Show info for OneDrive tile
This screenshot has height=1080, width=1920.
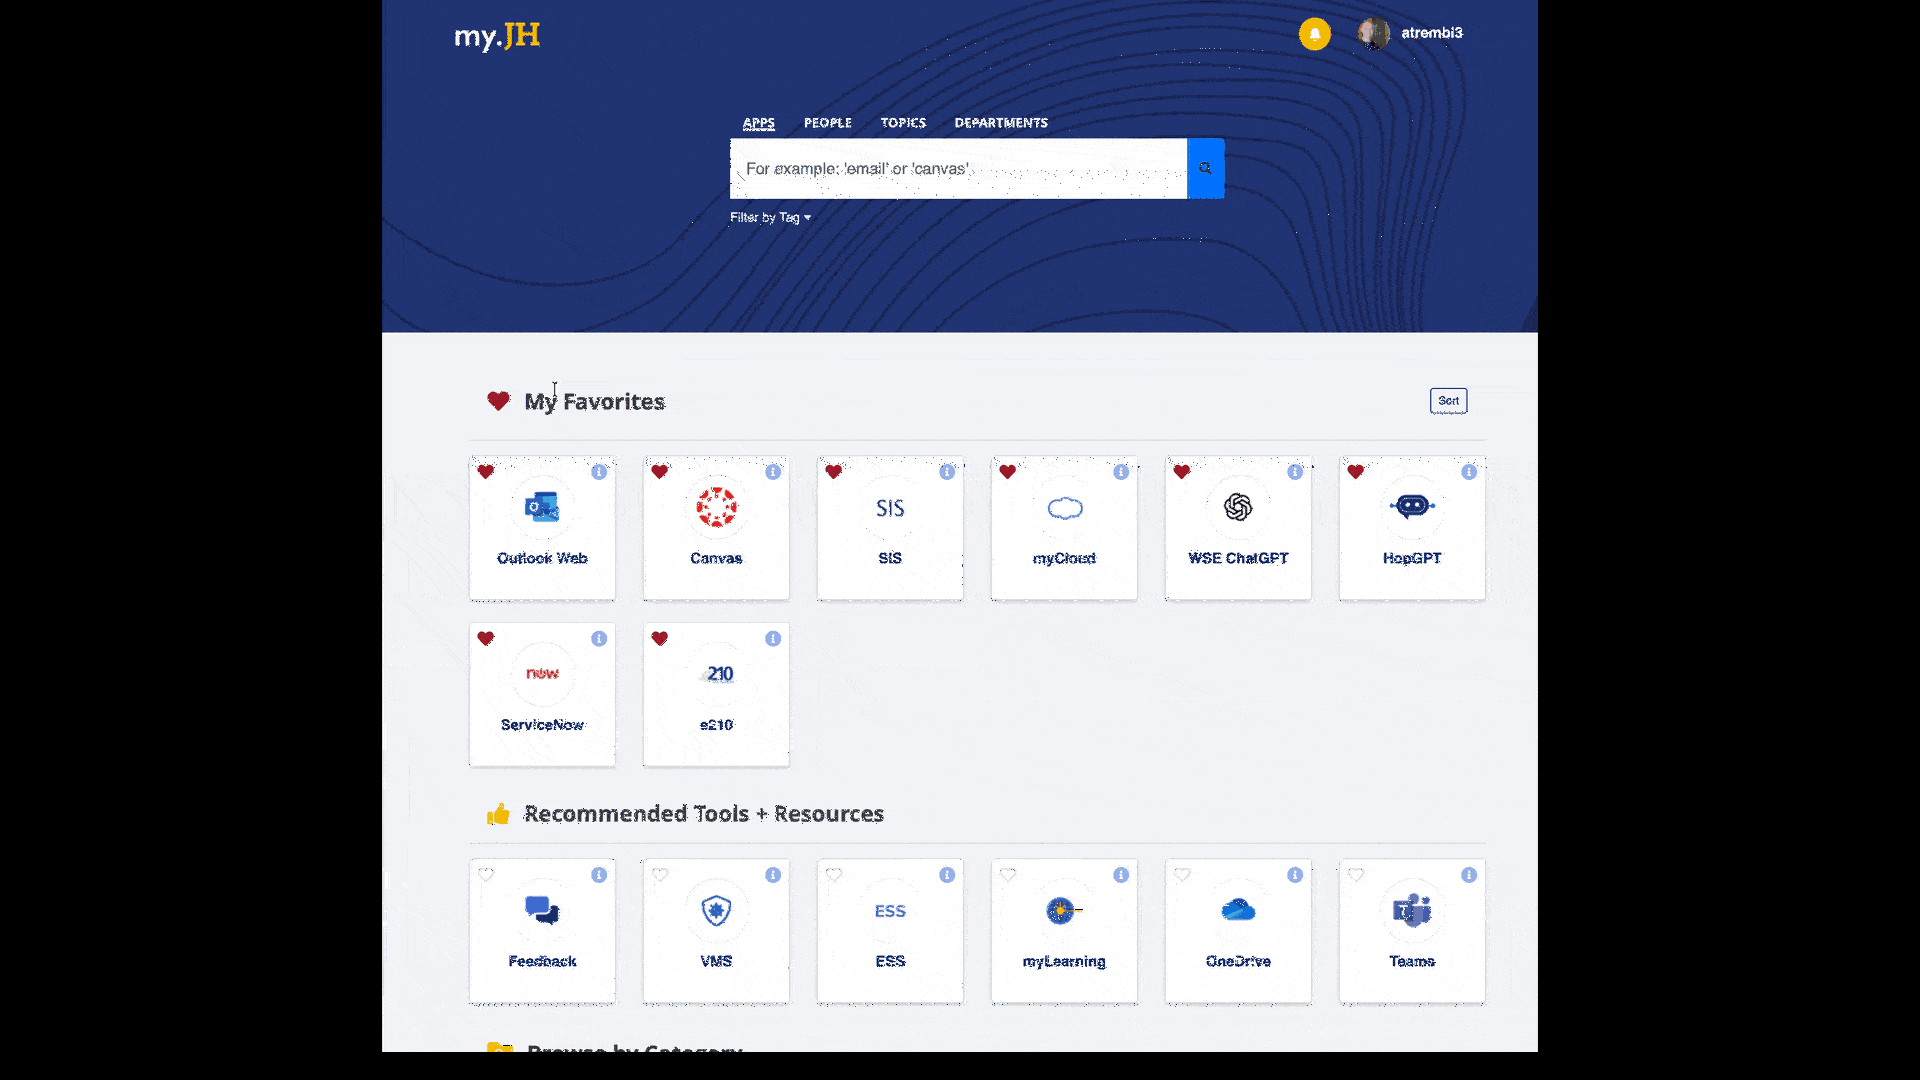pos(1295,875)
